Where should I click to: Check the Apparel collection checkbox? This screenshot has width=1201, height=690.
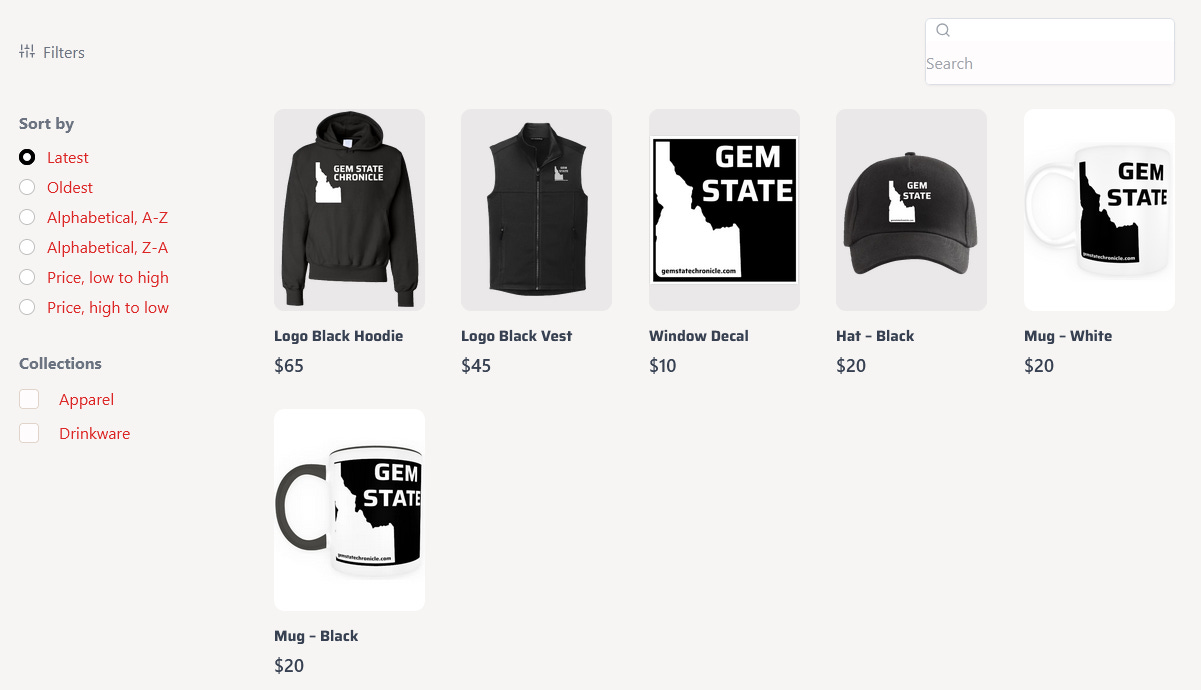click(x=29, y=399)
